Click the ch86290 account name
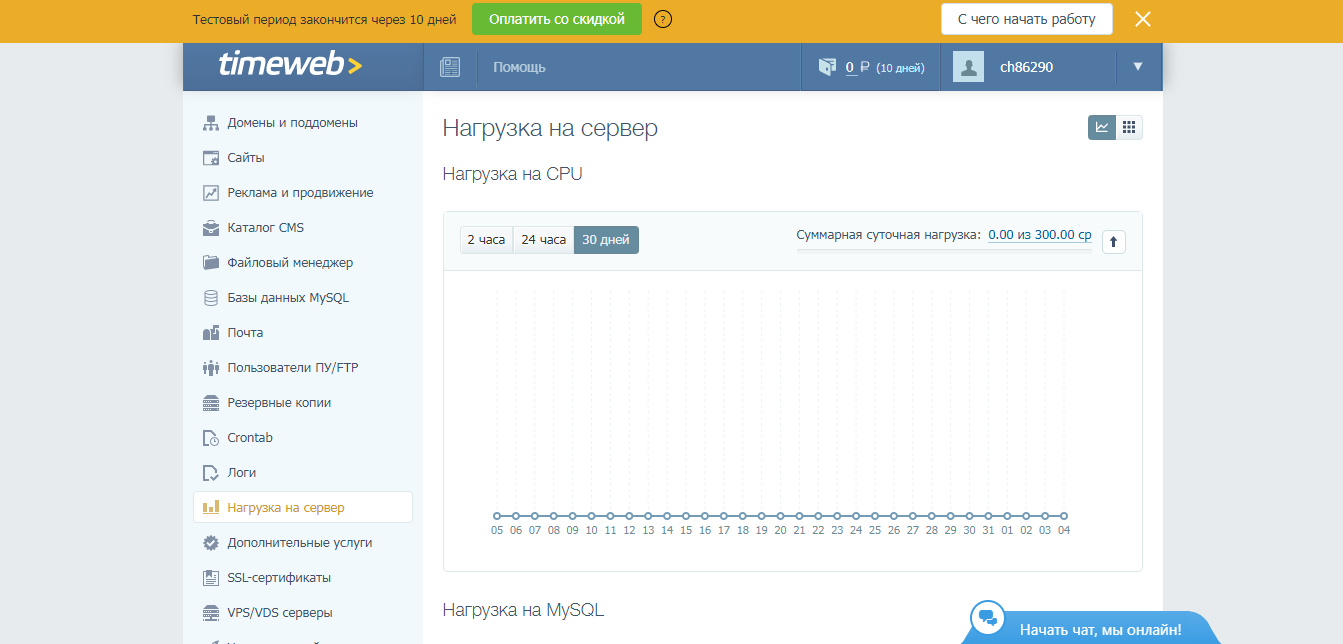This screenshot has width=1343, height=644. click(x=1027, y=67)
